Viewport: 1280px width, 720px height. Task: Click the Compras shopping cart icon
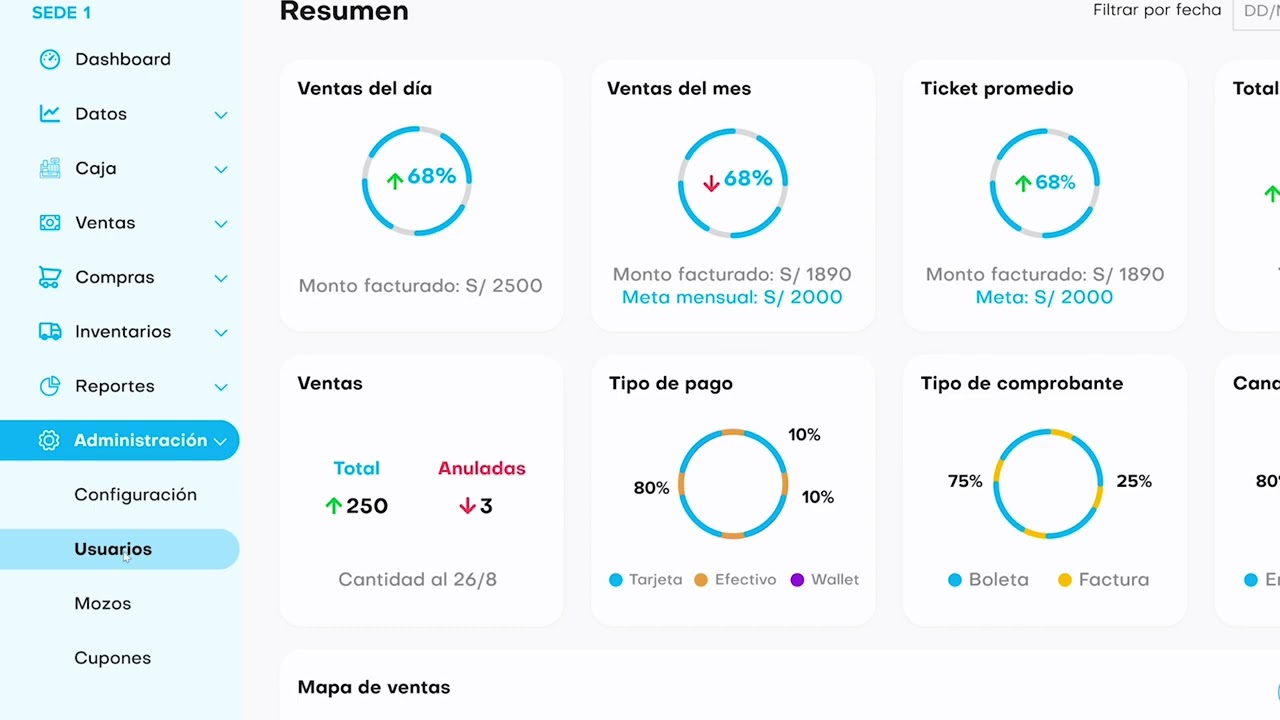[49, 277]
